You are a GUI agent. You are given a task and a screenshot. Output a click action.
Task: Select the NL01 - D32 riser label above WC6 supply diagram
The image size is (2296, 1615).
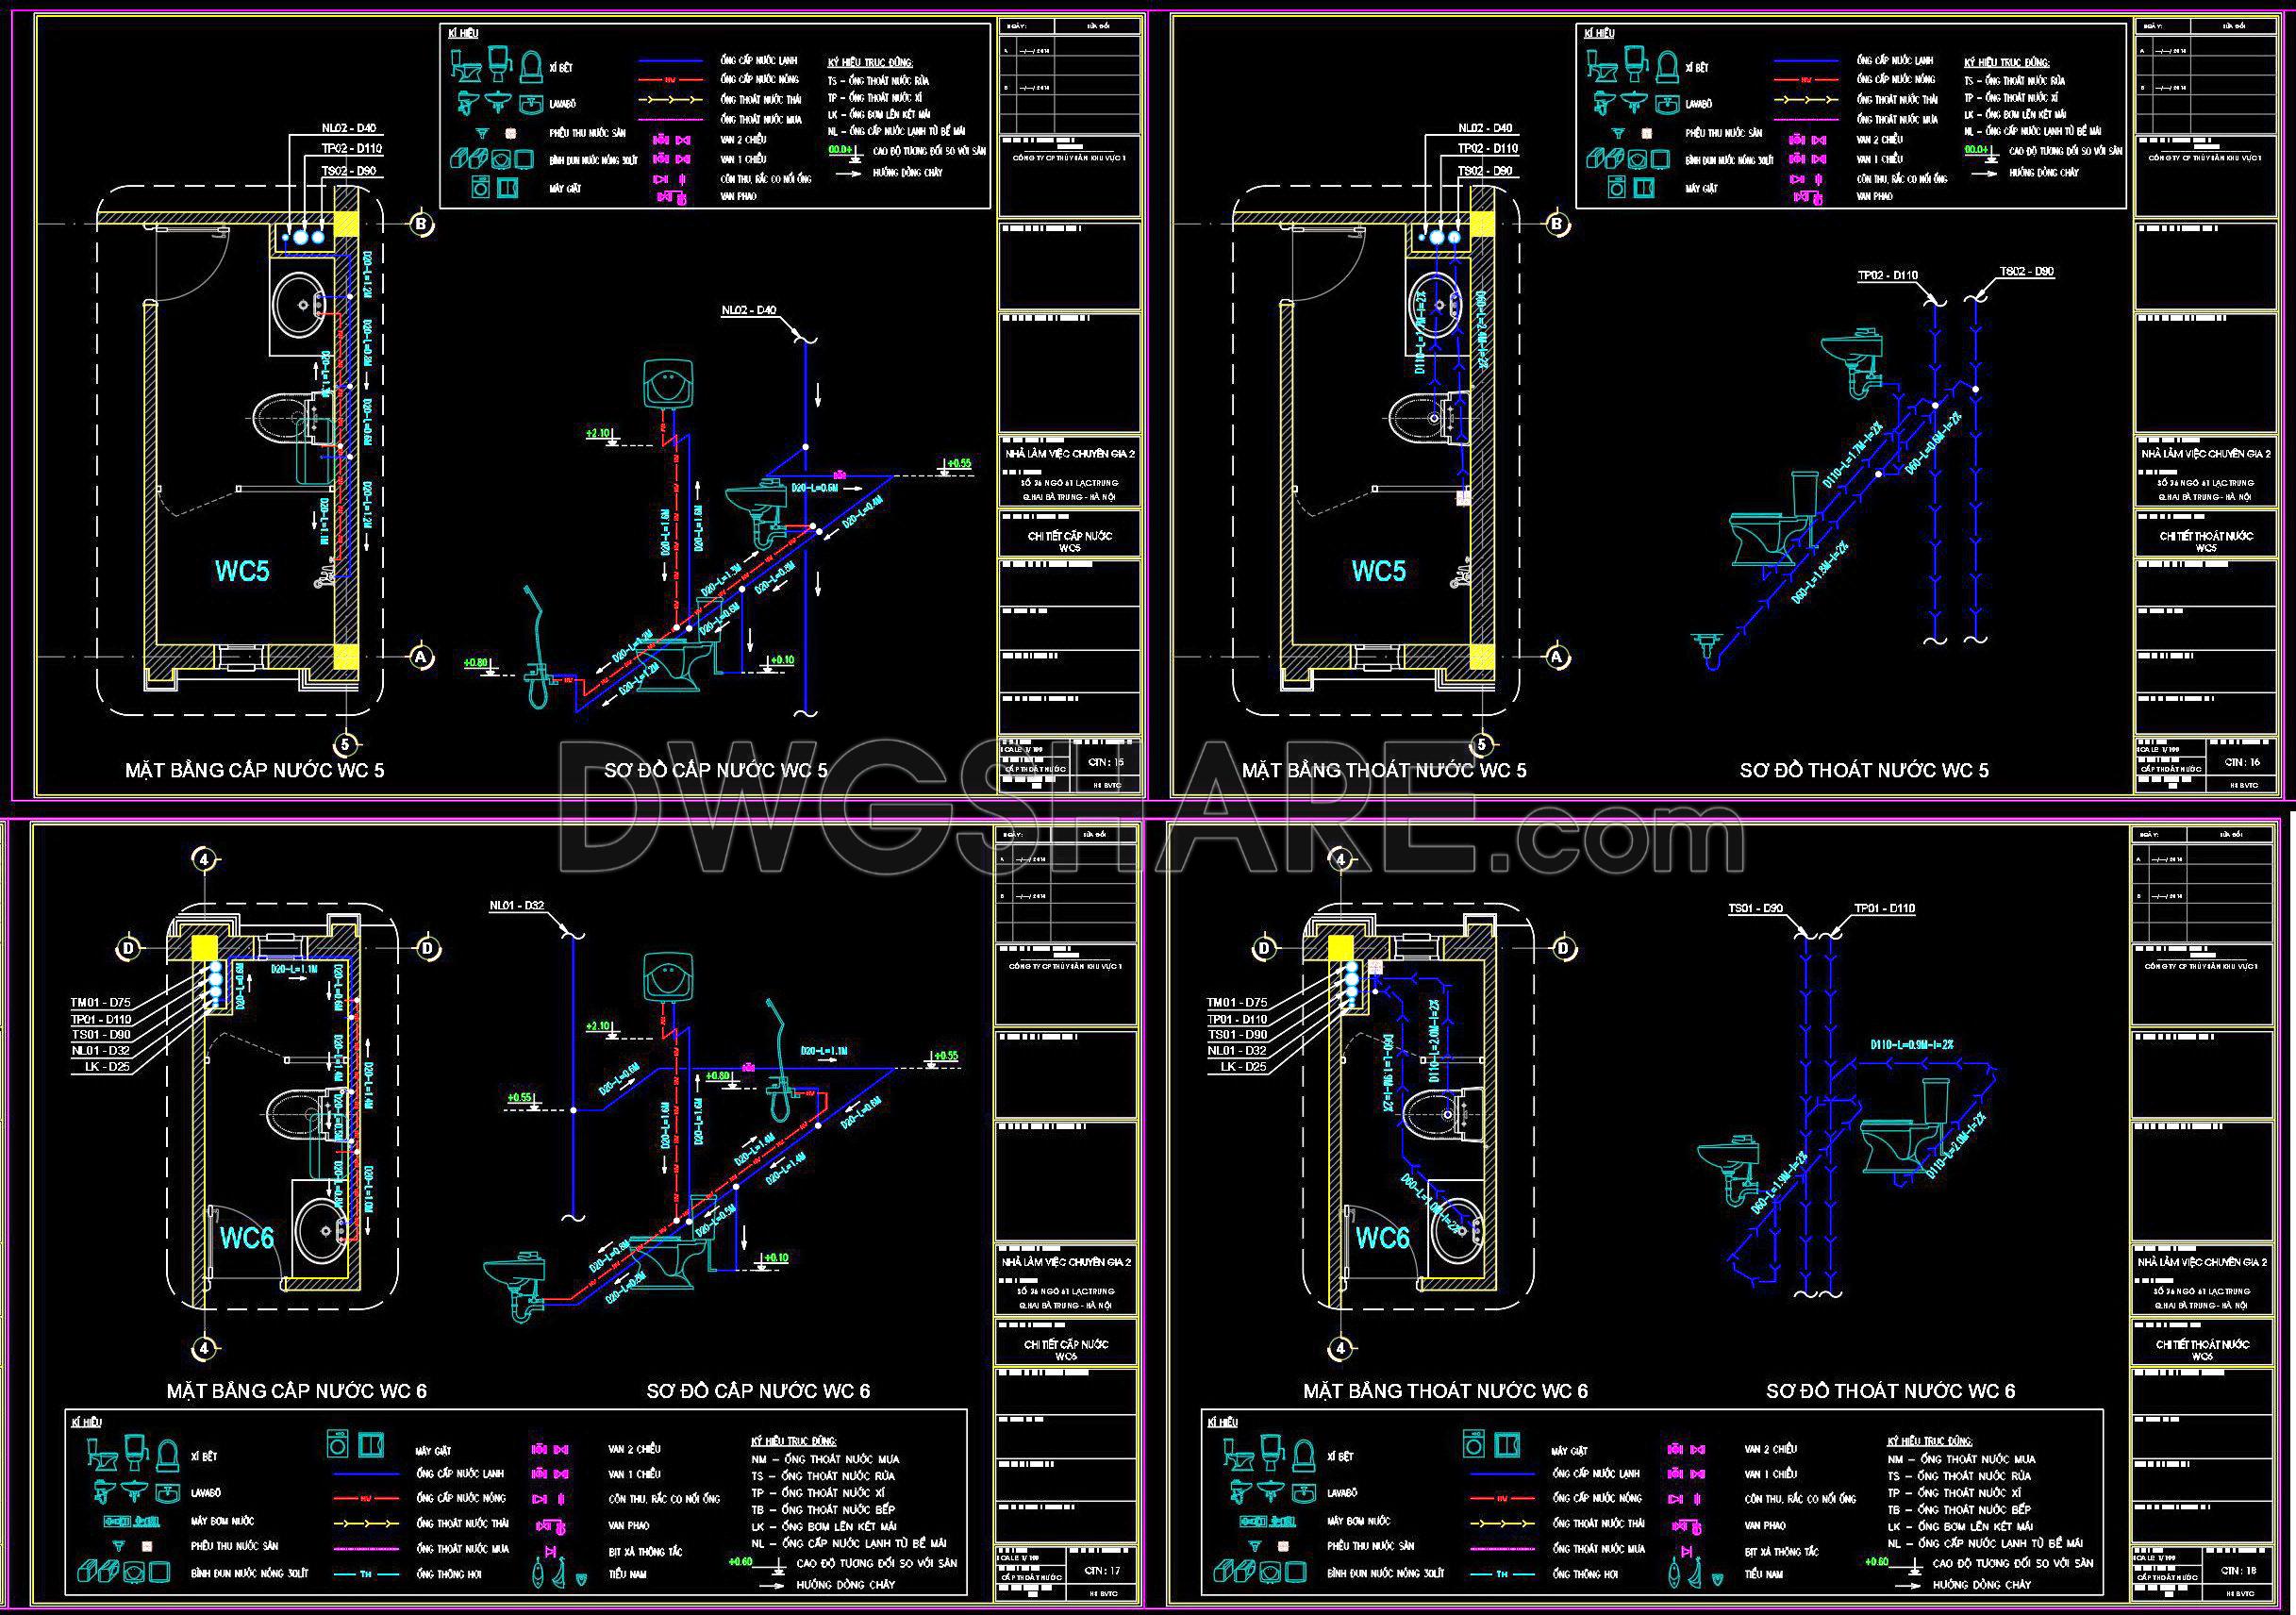point(516,906)
